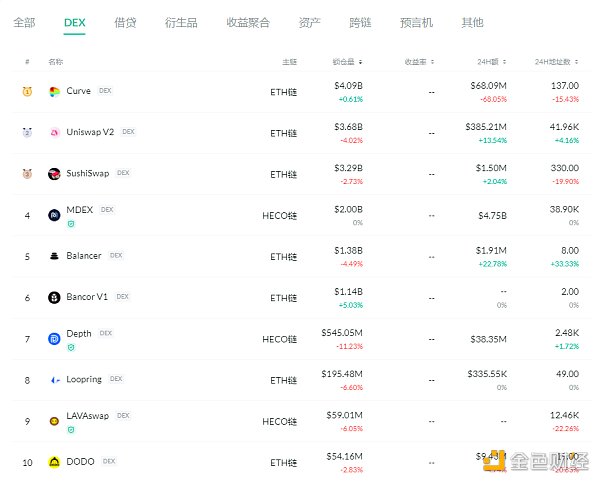Viewport: 600px width, 482px height.
Task: Switch to the 借贷 tab
Action: tap(125, 22)
